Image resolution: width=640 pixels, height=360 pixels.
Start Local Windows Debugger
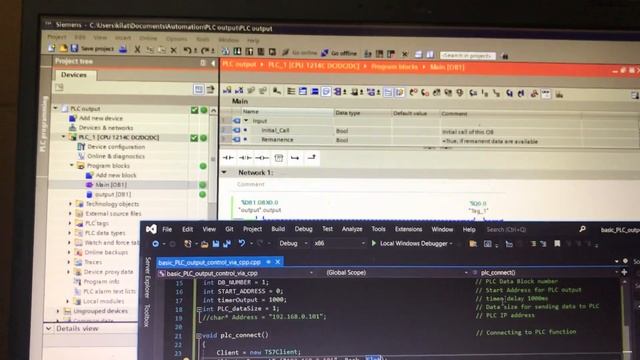pos(412,243)
